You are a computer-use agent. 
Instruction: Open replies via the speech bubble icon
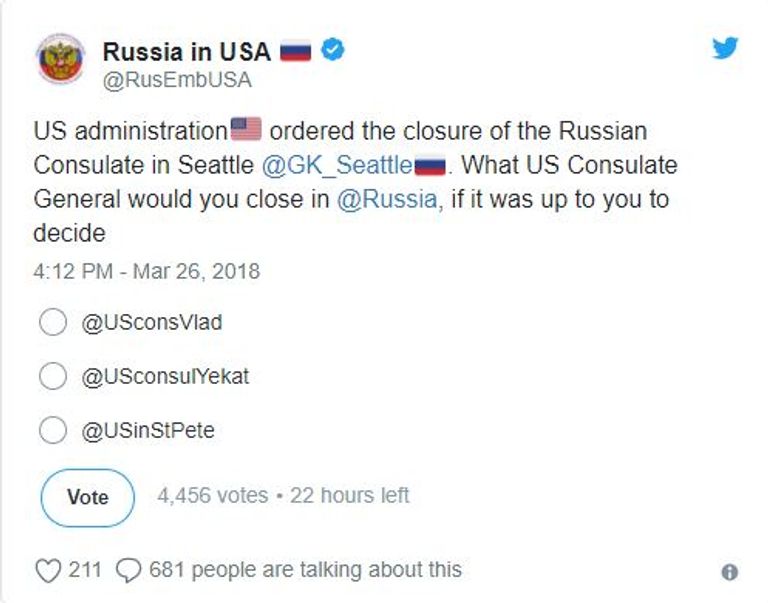[129, 570]
